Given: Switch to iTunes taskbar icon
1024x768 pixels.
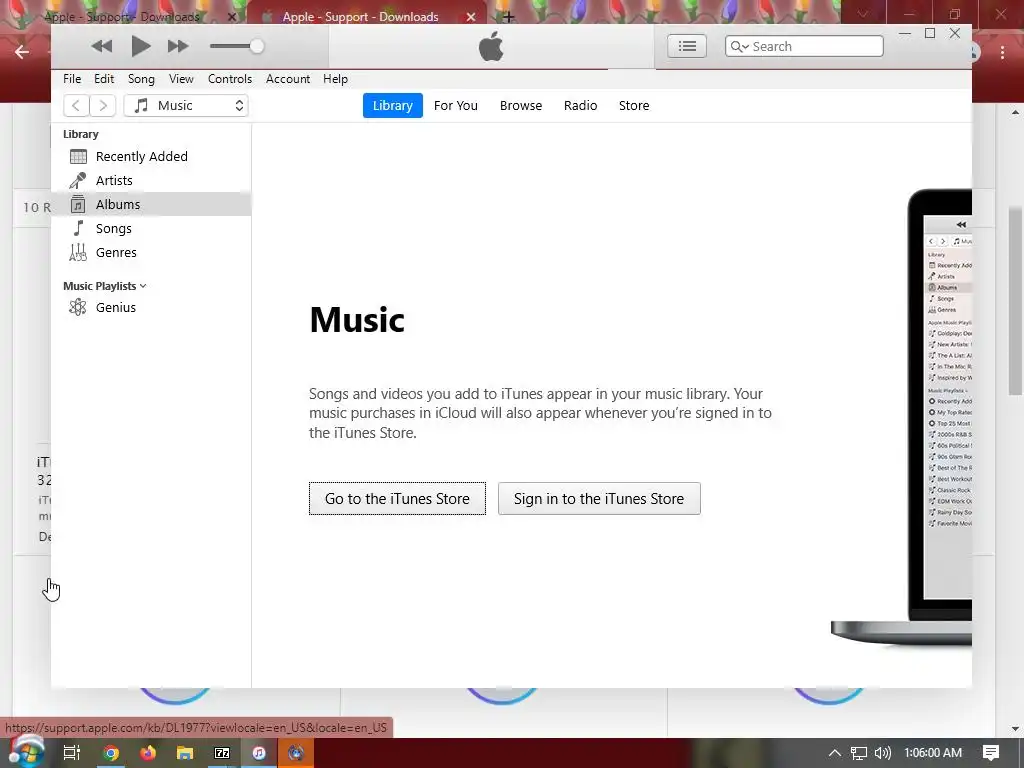Looking at the screenshot, I should click(259, 753).
